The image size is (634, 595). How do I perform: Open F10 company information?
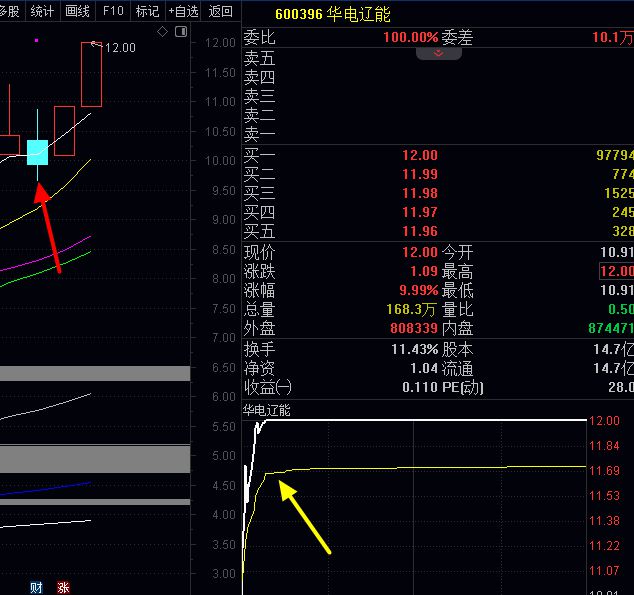(113, 11)
